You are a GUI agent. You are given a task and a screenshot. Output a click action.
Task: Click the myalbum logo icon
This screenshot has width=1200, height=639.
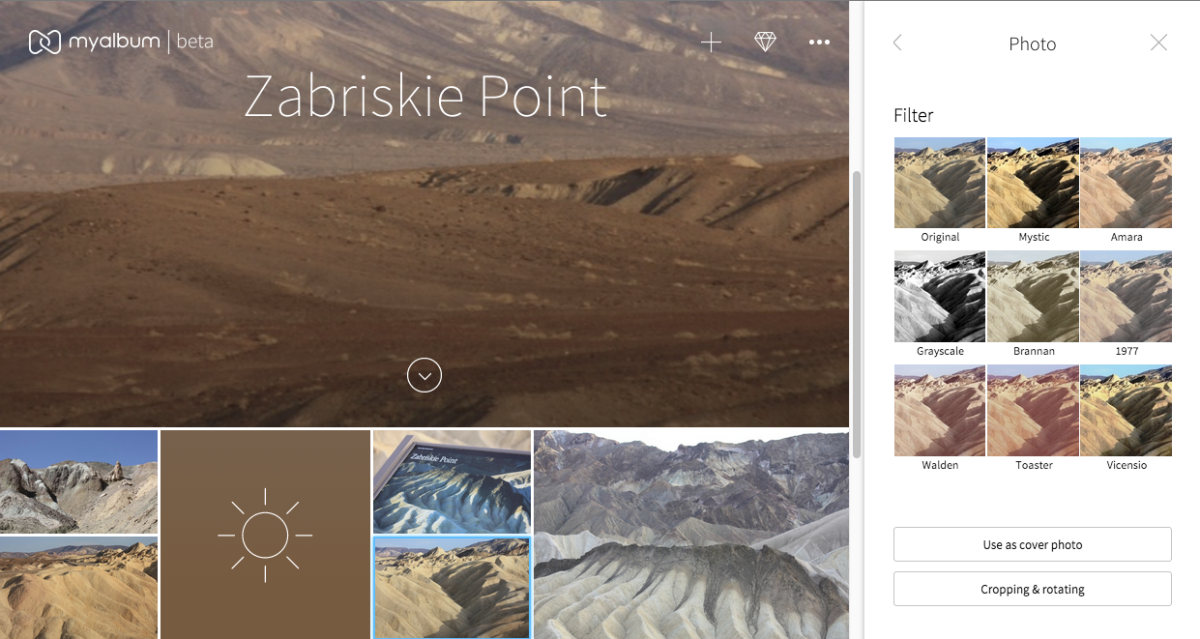coord(46,42)
